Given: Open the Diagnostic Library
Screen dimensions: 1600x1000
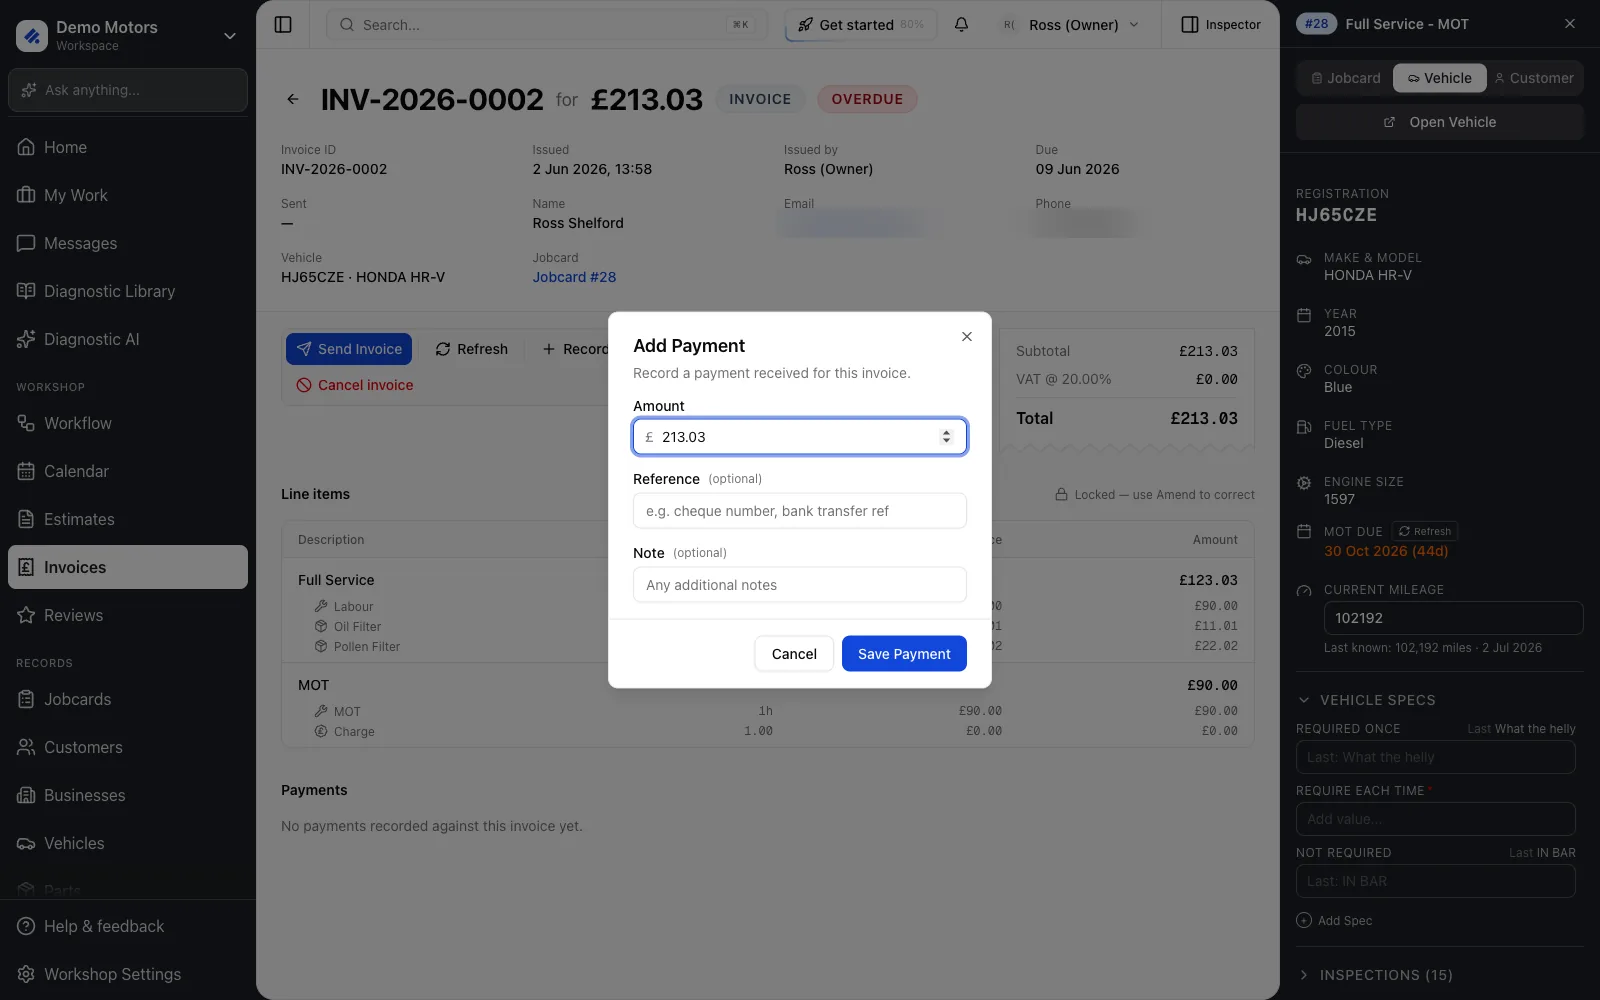Looking at the screenshot, I should [x=128, y=291].
